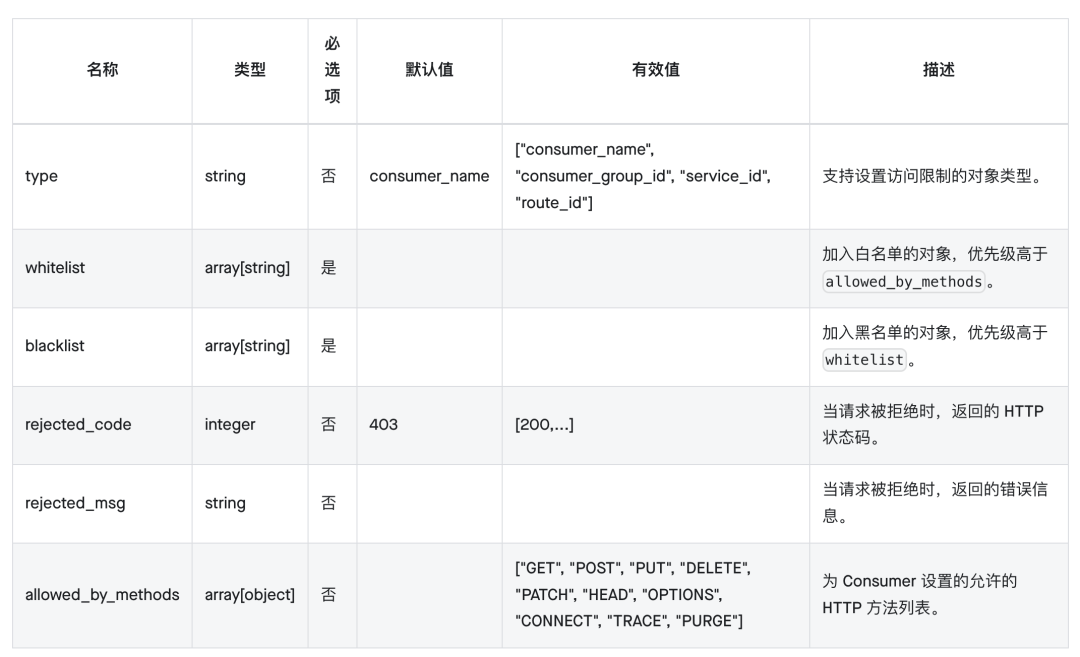Click the HTTP methods valid values list
The height and width of the screenshot is (657, 1080).
click(x=632, y=595)
